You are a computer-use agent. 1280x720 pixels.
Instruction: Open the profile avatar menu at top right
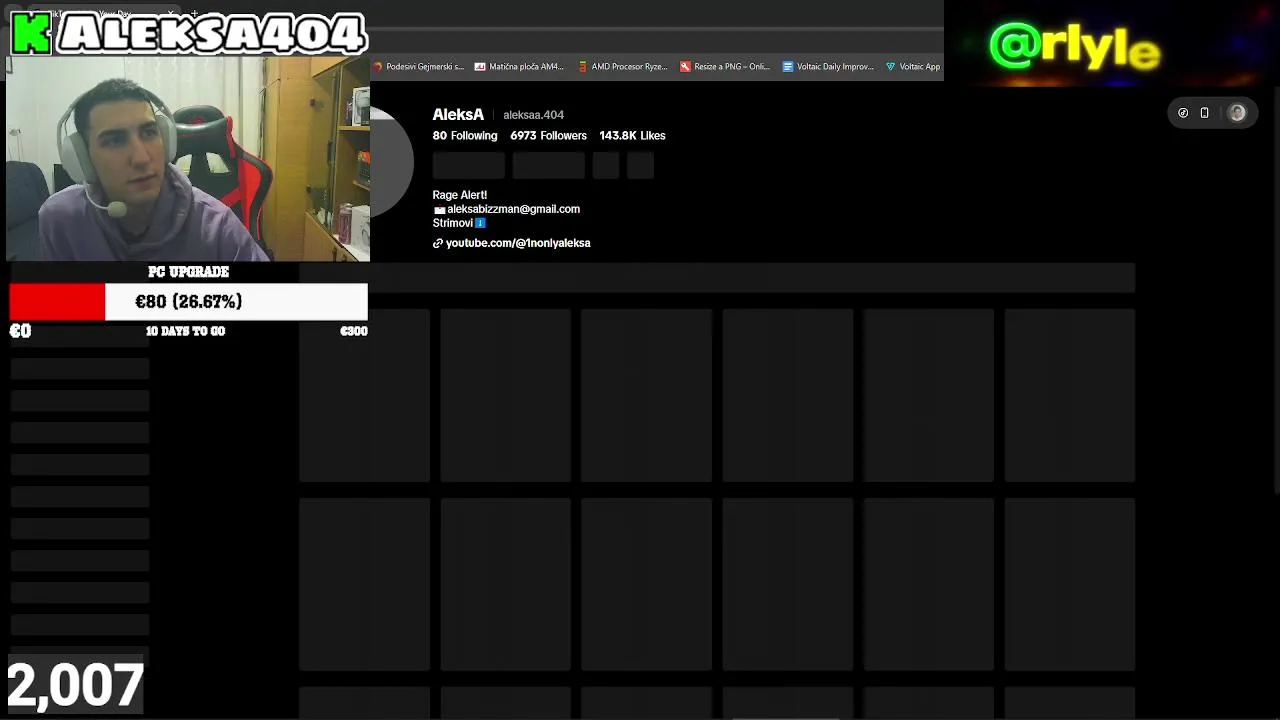pyautogui.click(x=1237, y=113)
